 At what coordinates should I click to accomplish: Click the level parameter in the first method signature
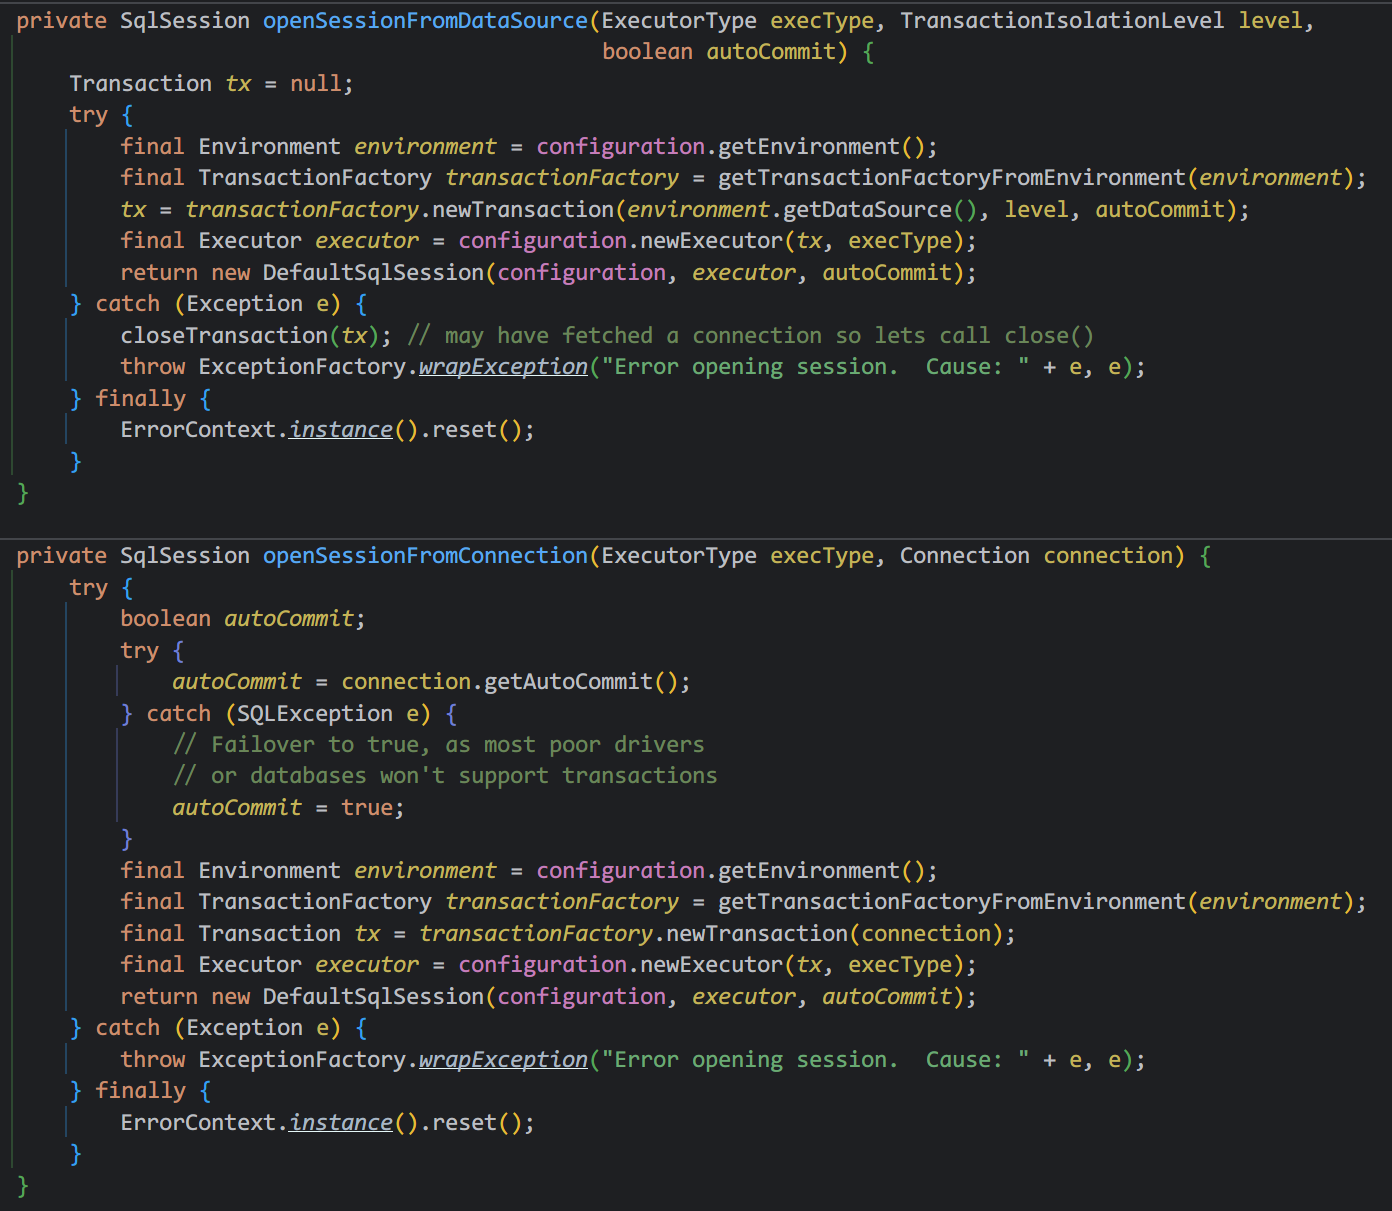point(1270,21)
